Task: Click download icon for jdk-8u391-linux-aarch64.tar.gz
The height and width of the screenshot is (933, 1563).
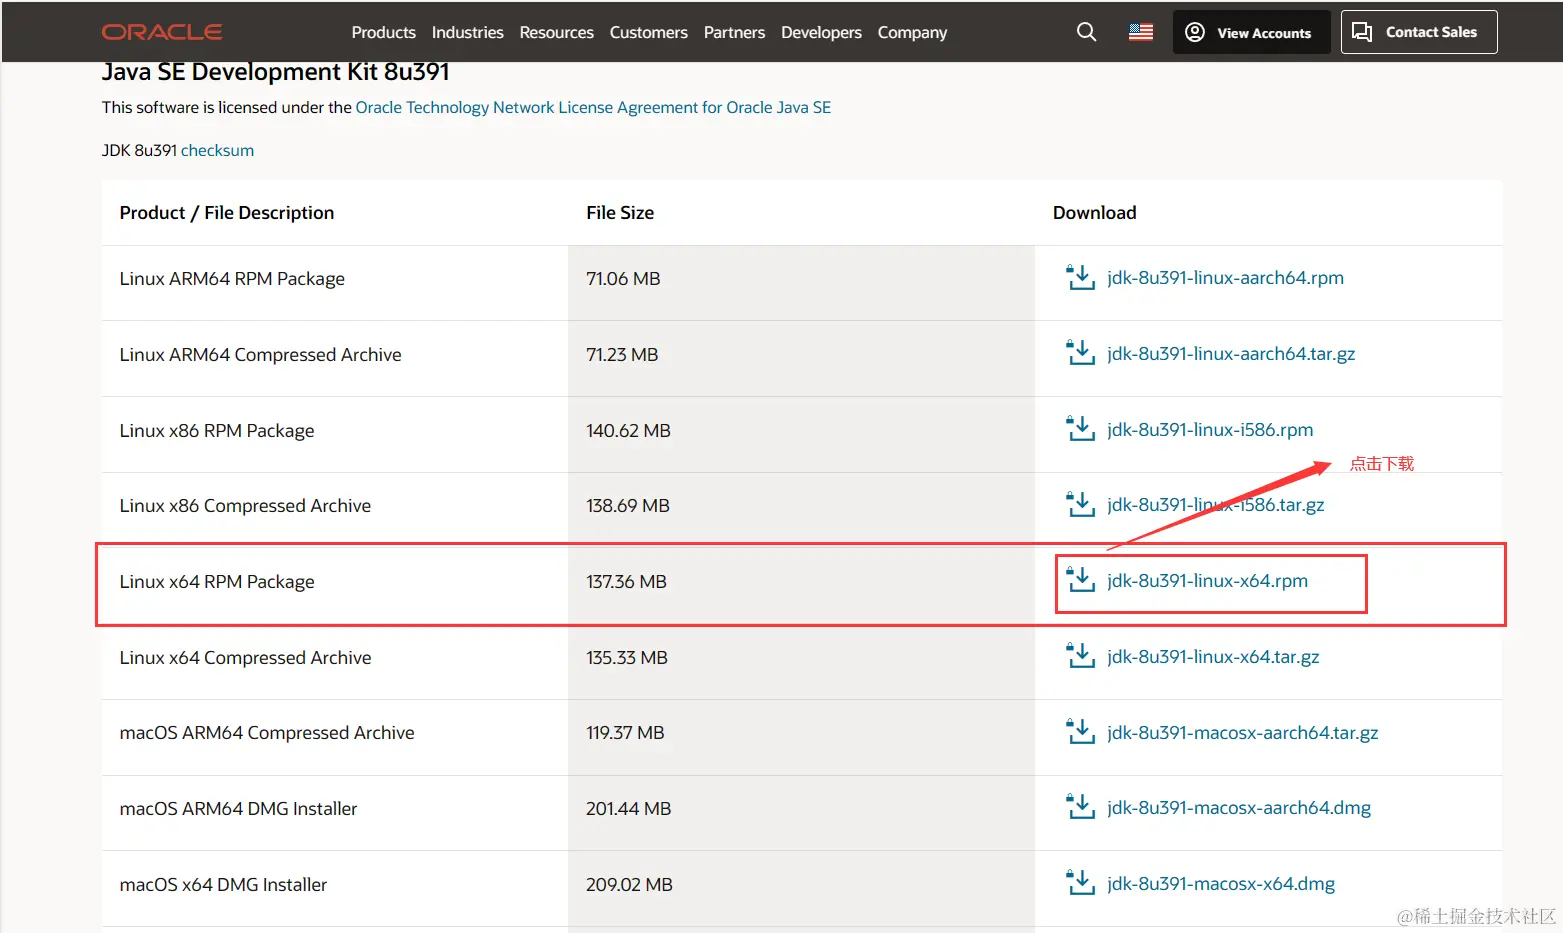Action: tap(1080, 354)
